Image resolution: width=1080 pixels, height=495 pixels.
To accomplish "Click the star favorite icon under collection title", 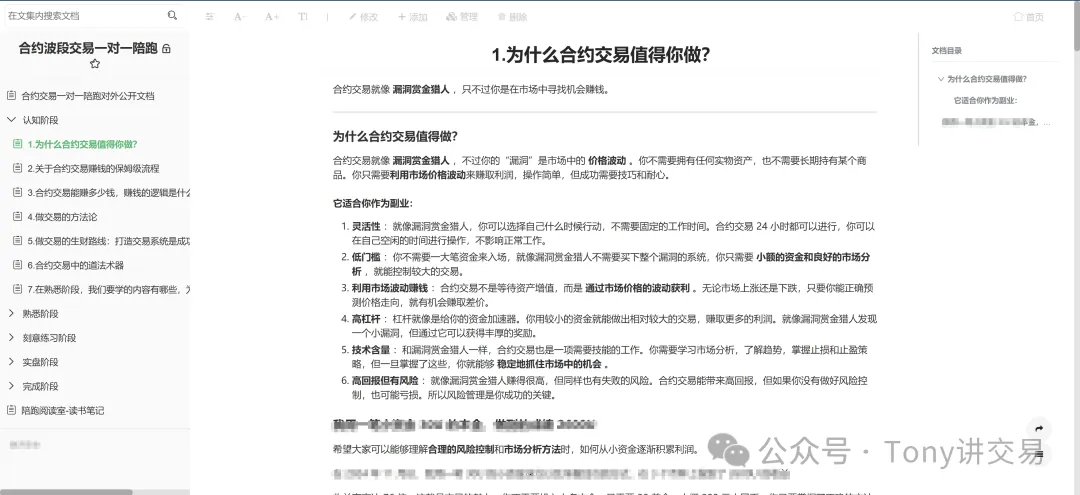I will (95, 64).
